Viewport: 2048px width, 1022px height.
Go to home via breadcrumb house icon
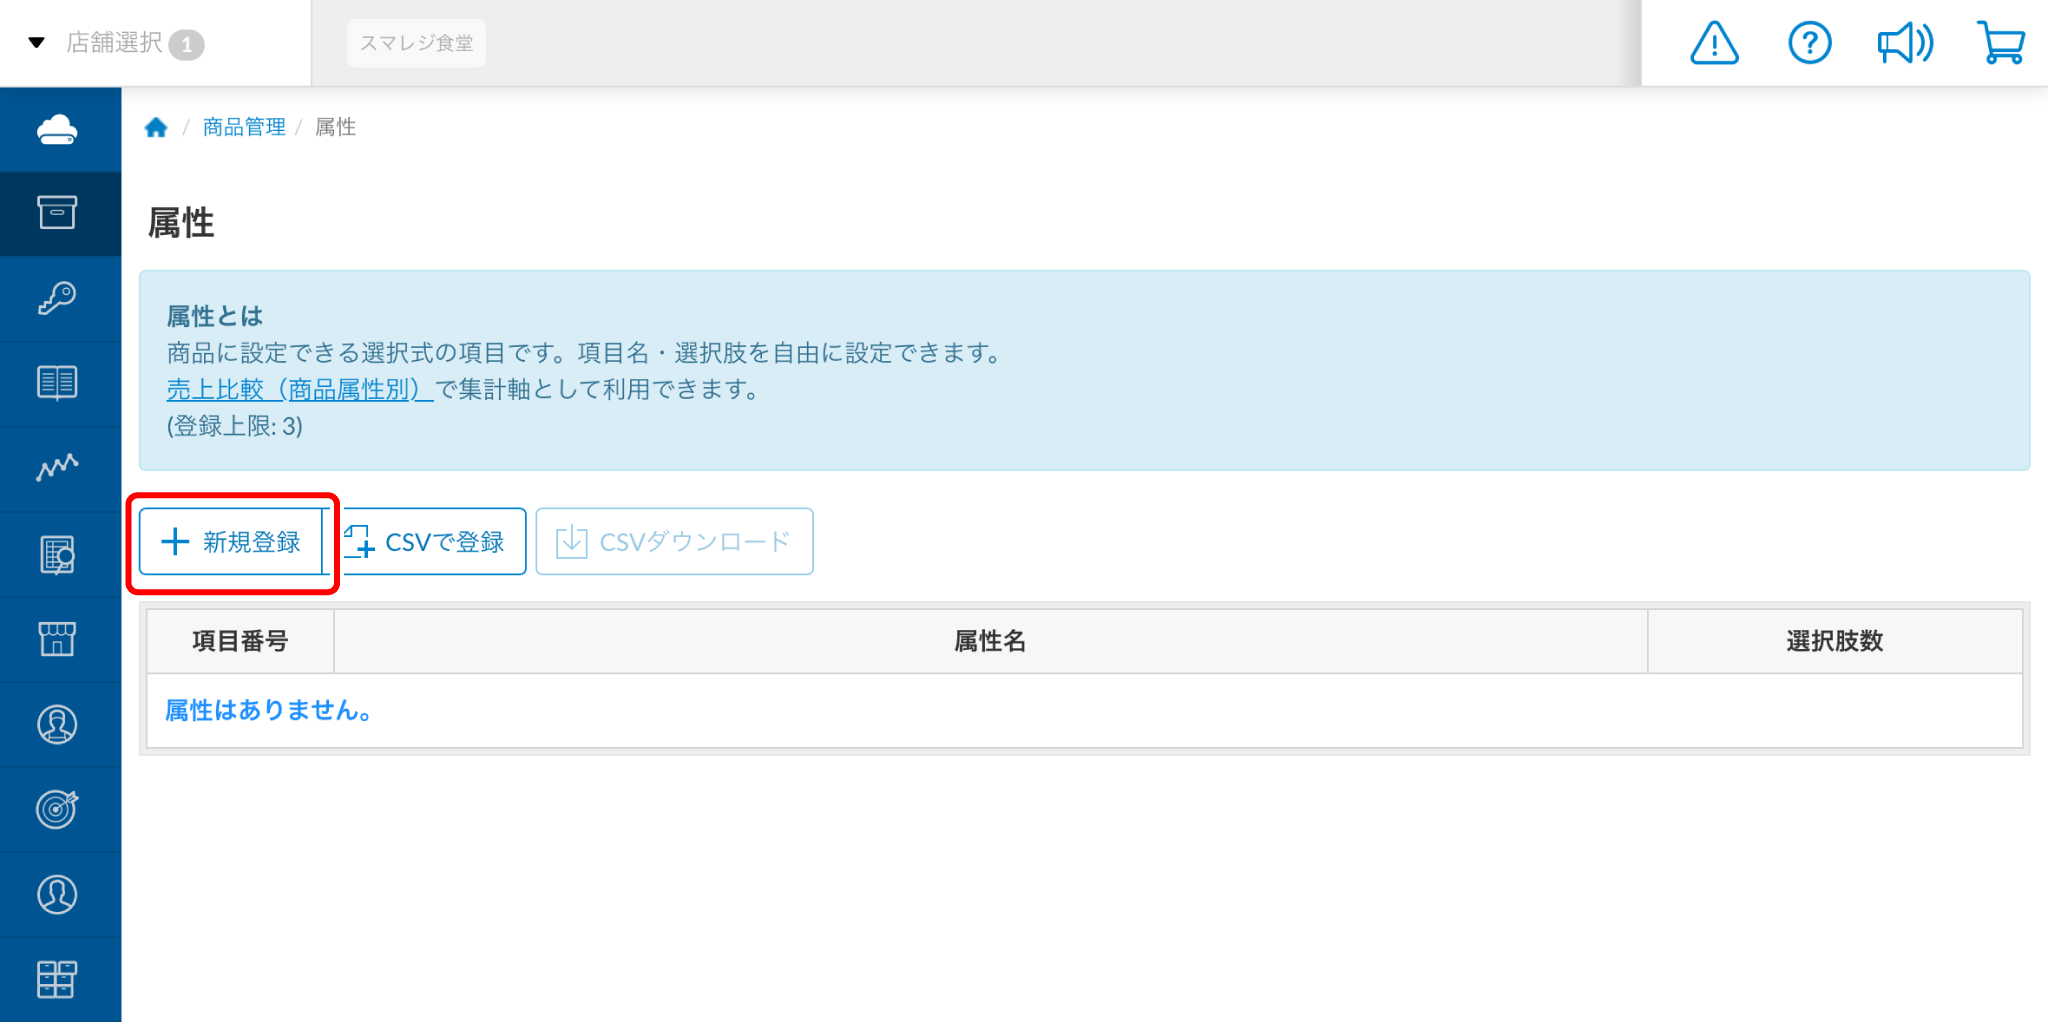tap(156, 127)
